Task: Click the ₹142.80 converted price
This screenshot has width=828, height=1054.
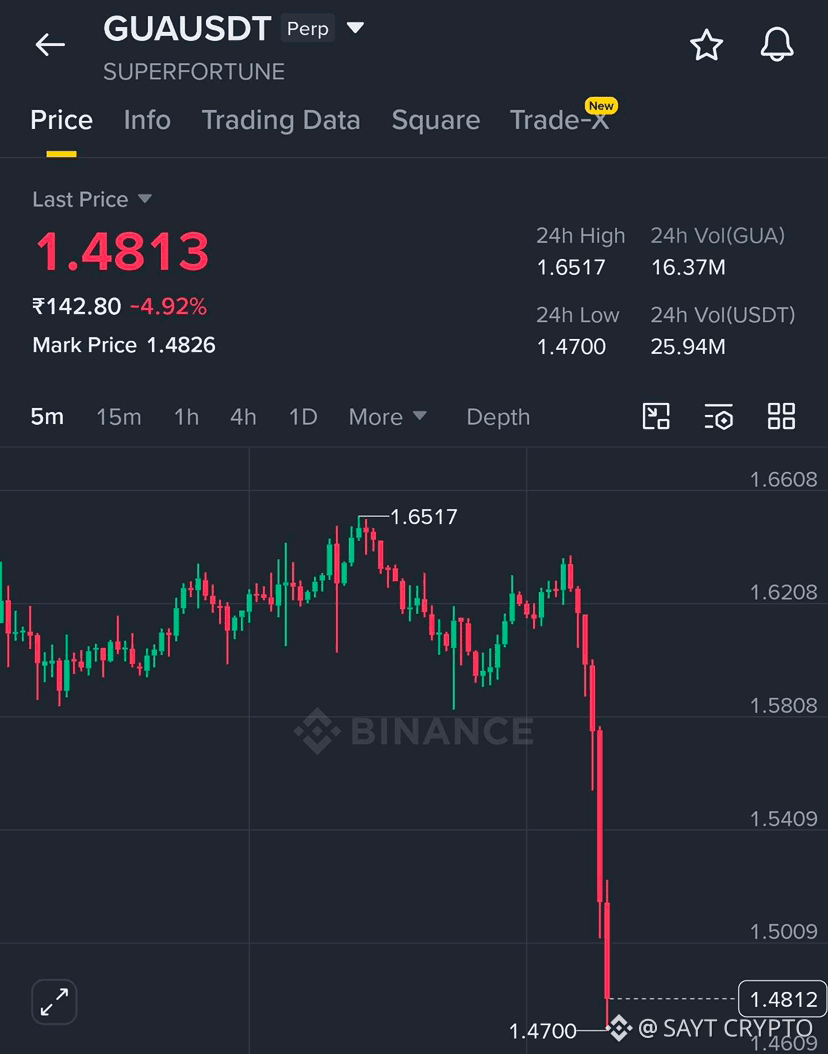Action: [77, 307]
